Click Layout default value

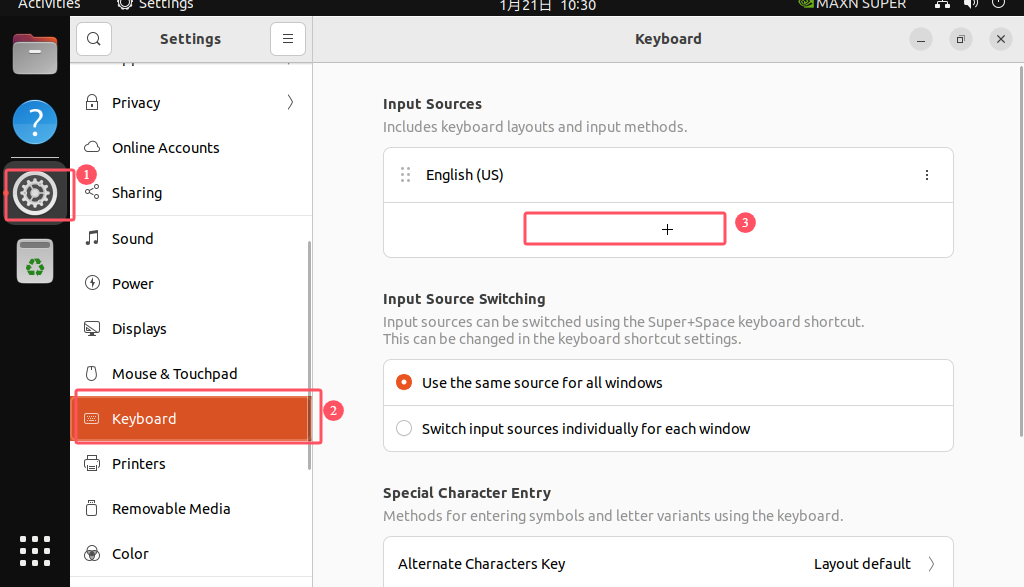pyautogui.click(x=862, y=564)
